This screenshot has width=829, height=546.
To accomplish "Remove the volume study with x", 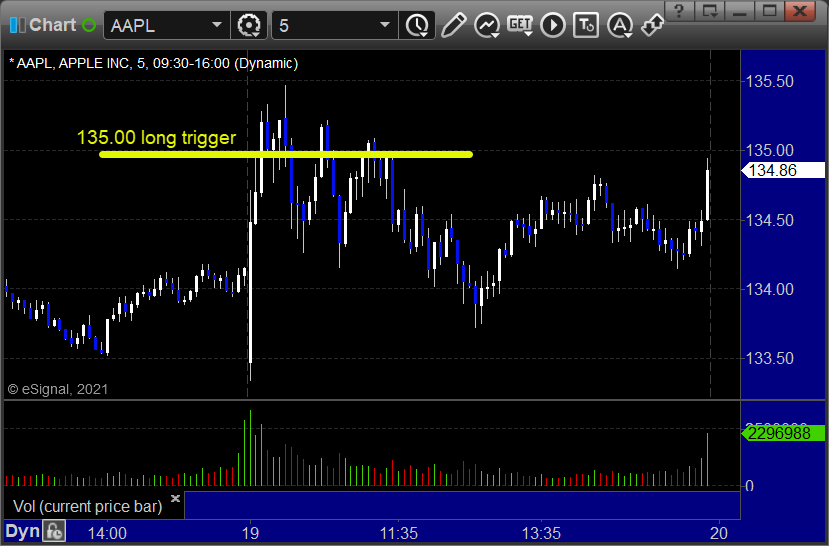I will tap(176, 498).
